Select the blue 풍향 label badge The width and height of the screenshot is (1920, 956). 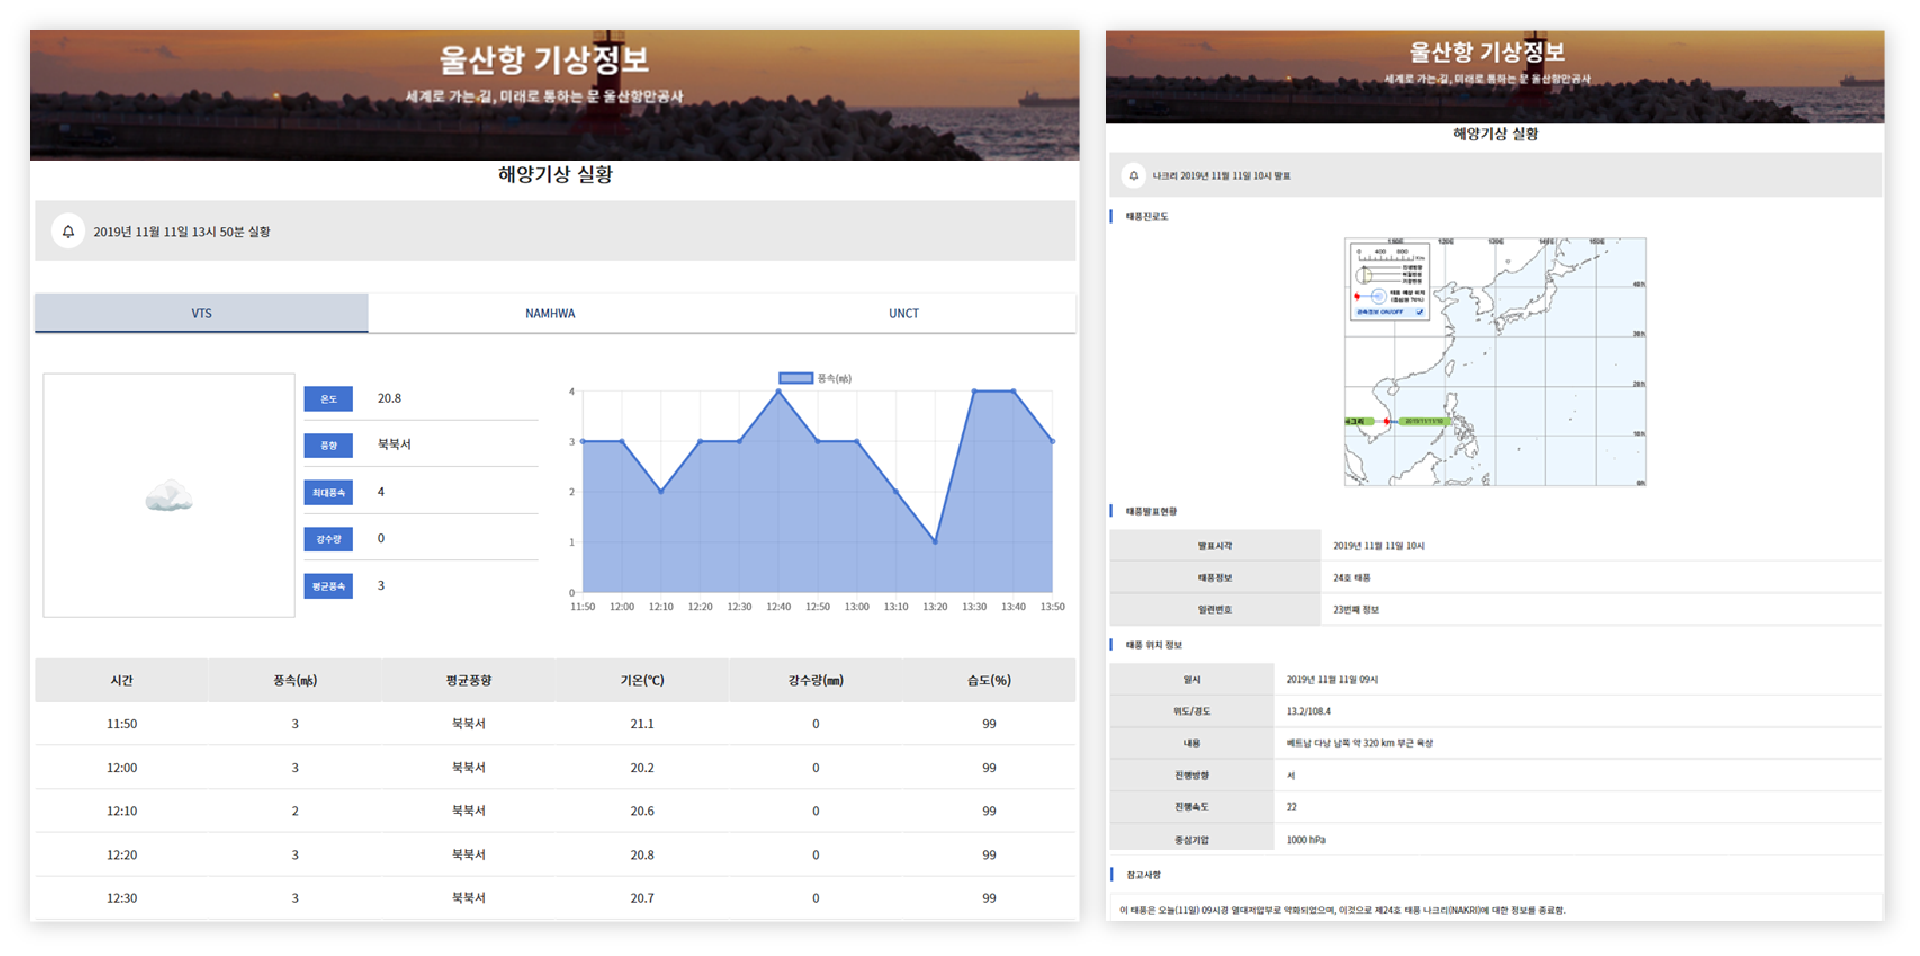tap(328, 445)
